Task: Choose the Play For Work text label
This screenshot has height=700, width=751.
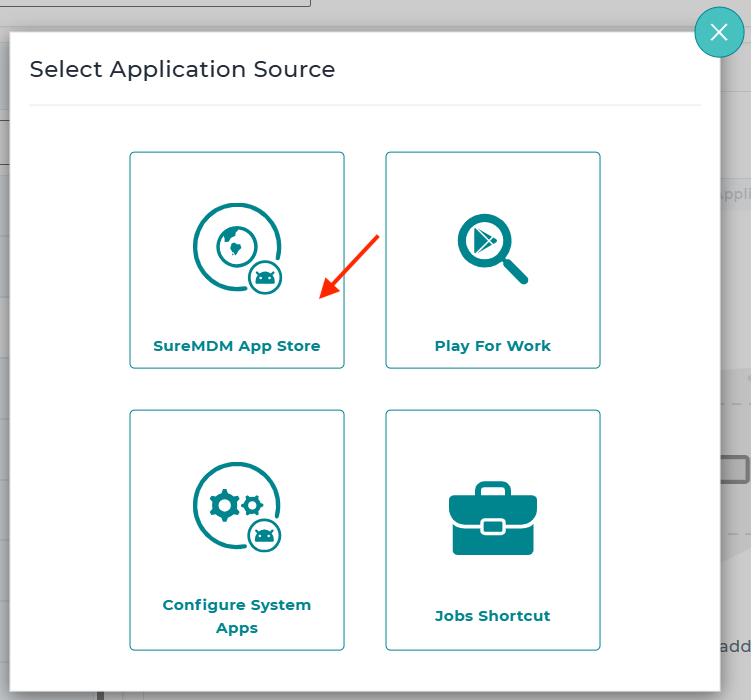Action: click(492, 346)
